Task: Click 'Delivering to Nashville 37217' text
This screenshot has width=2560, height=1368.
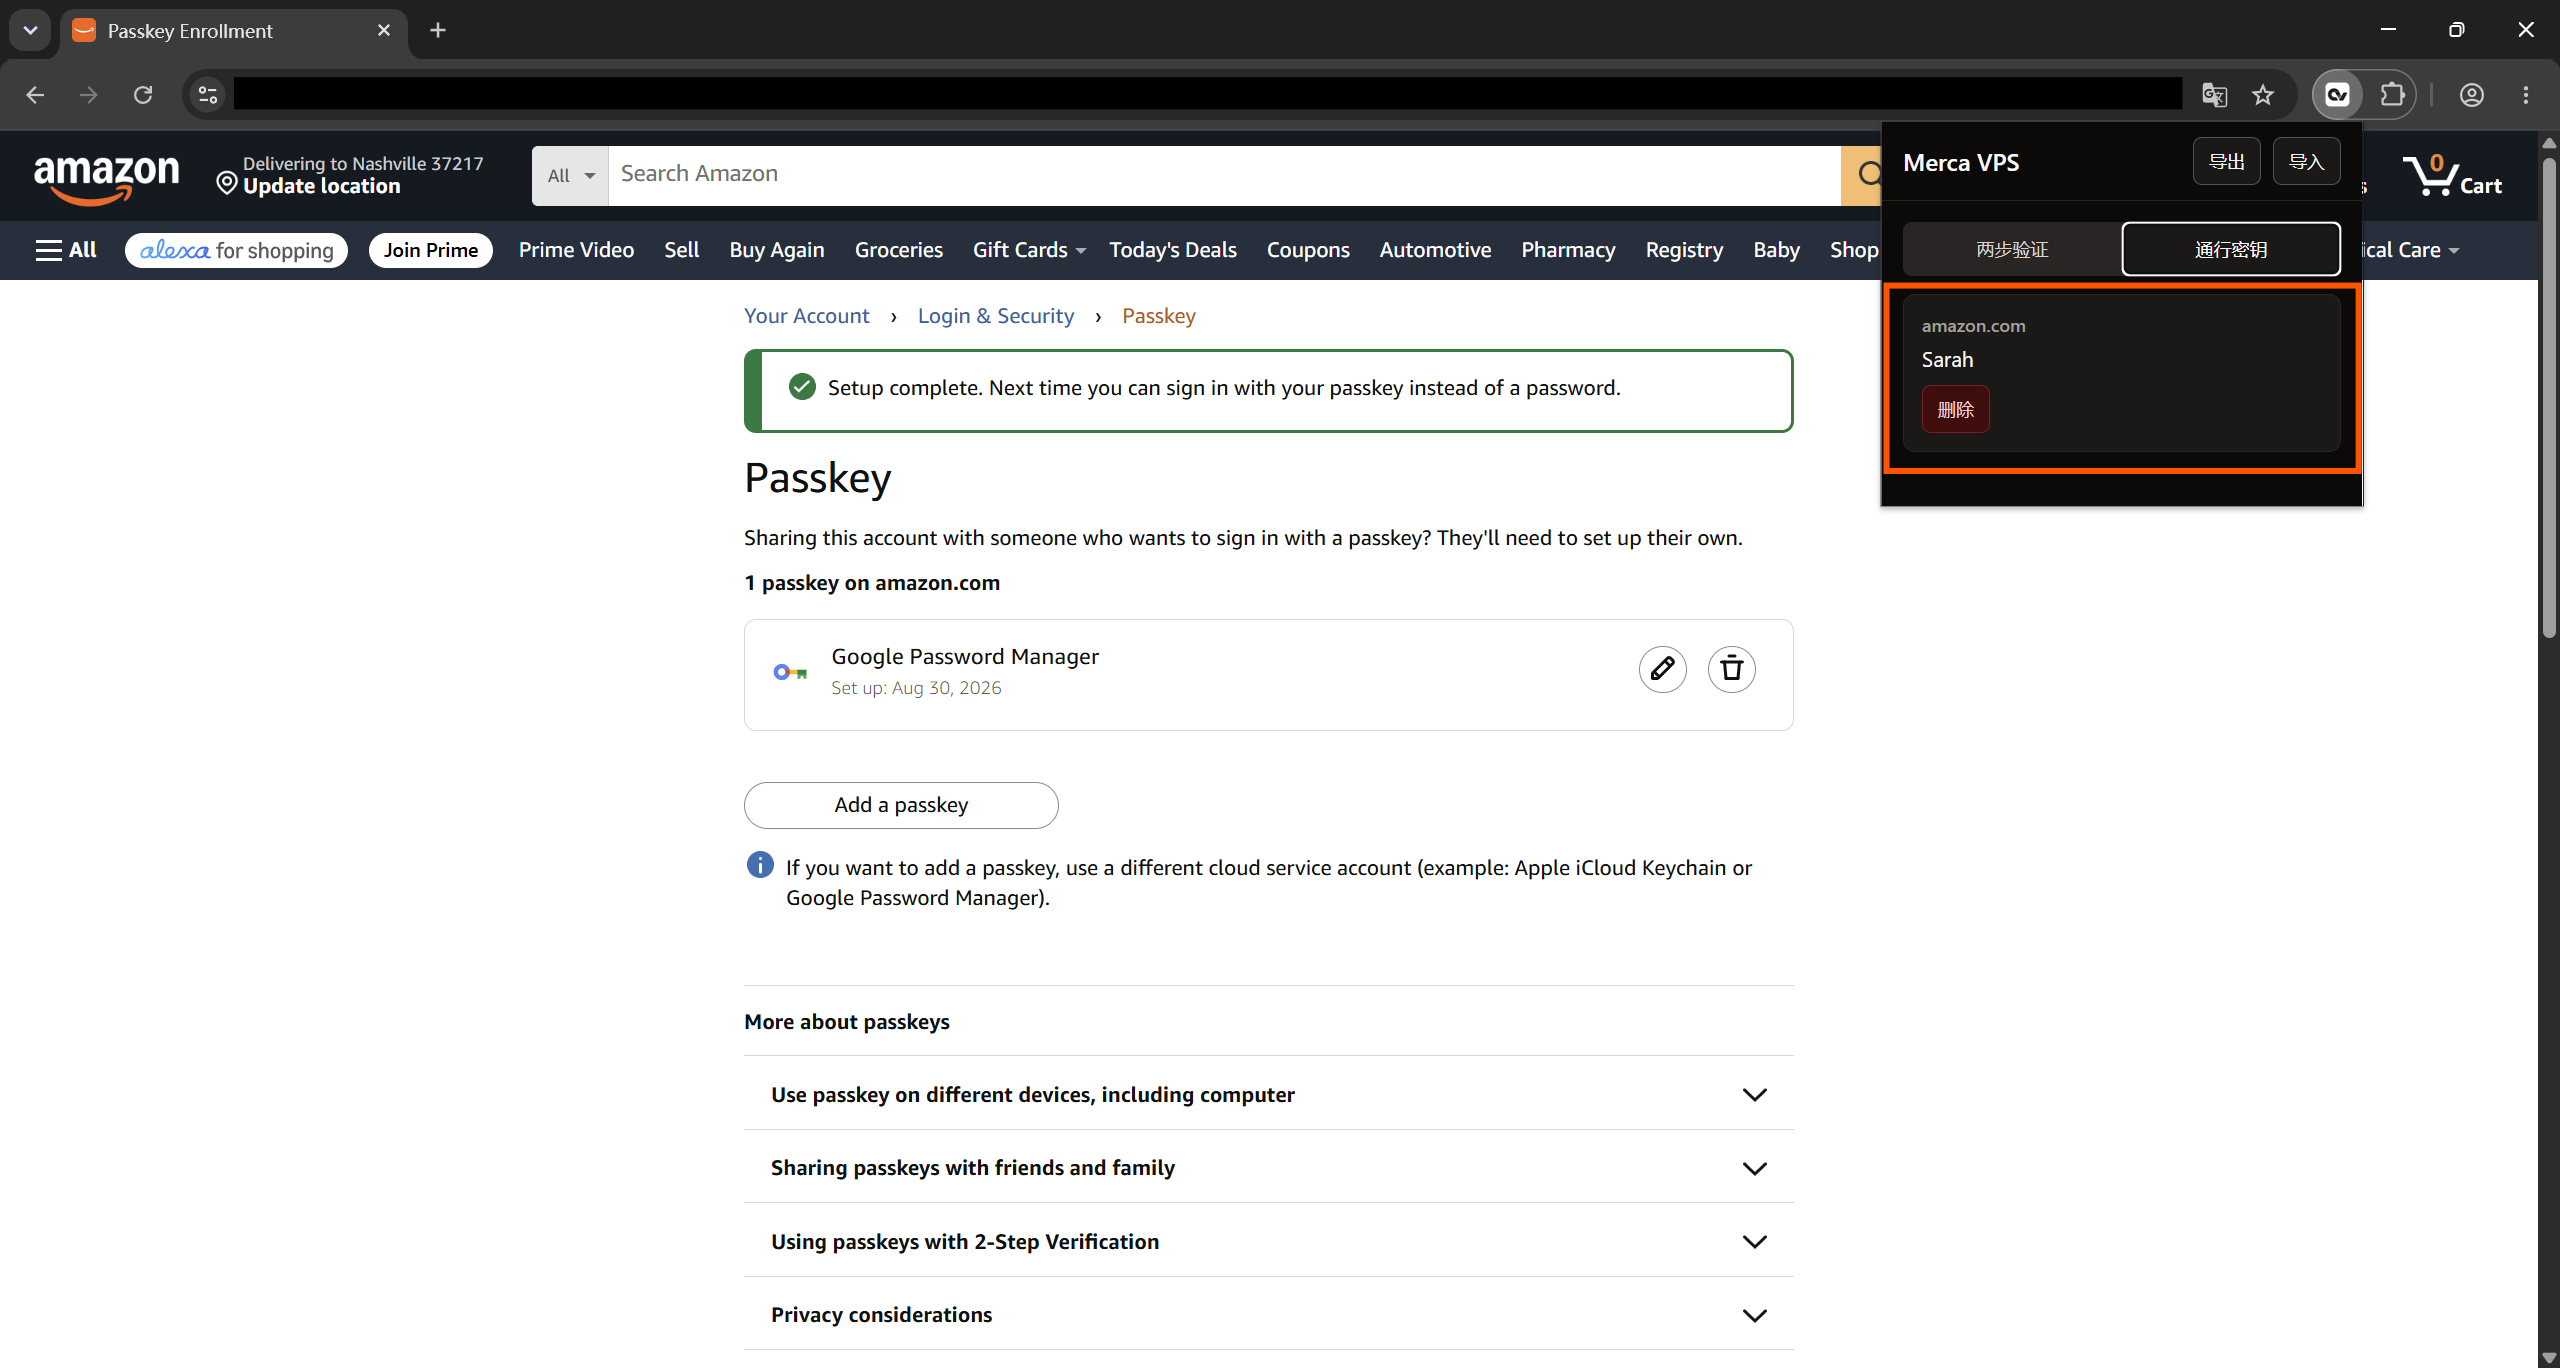Action: (363, 163)
